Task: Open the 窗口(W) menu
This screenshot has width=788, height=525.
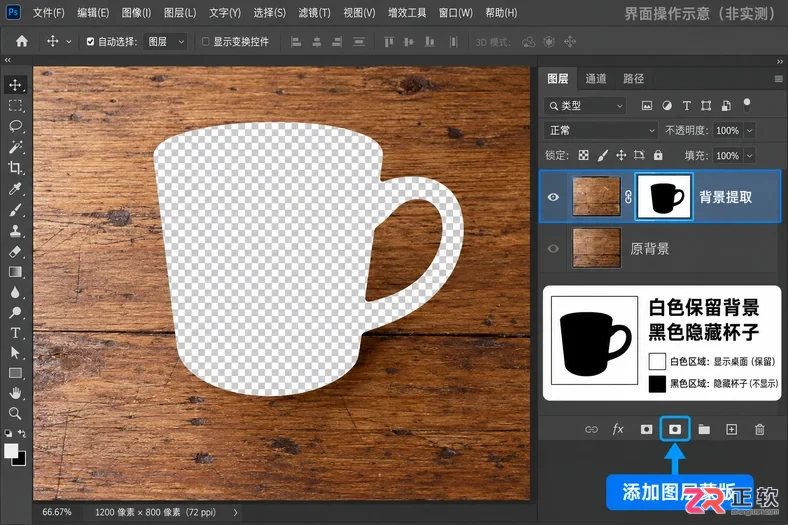Action: [455, 13]
